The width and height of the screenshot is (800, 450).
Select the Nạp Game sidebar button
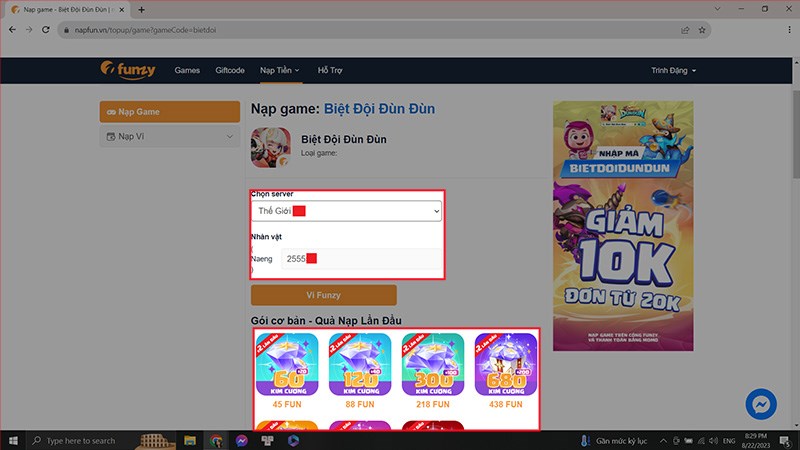pos(169,112)
